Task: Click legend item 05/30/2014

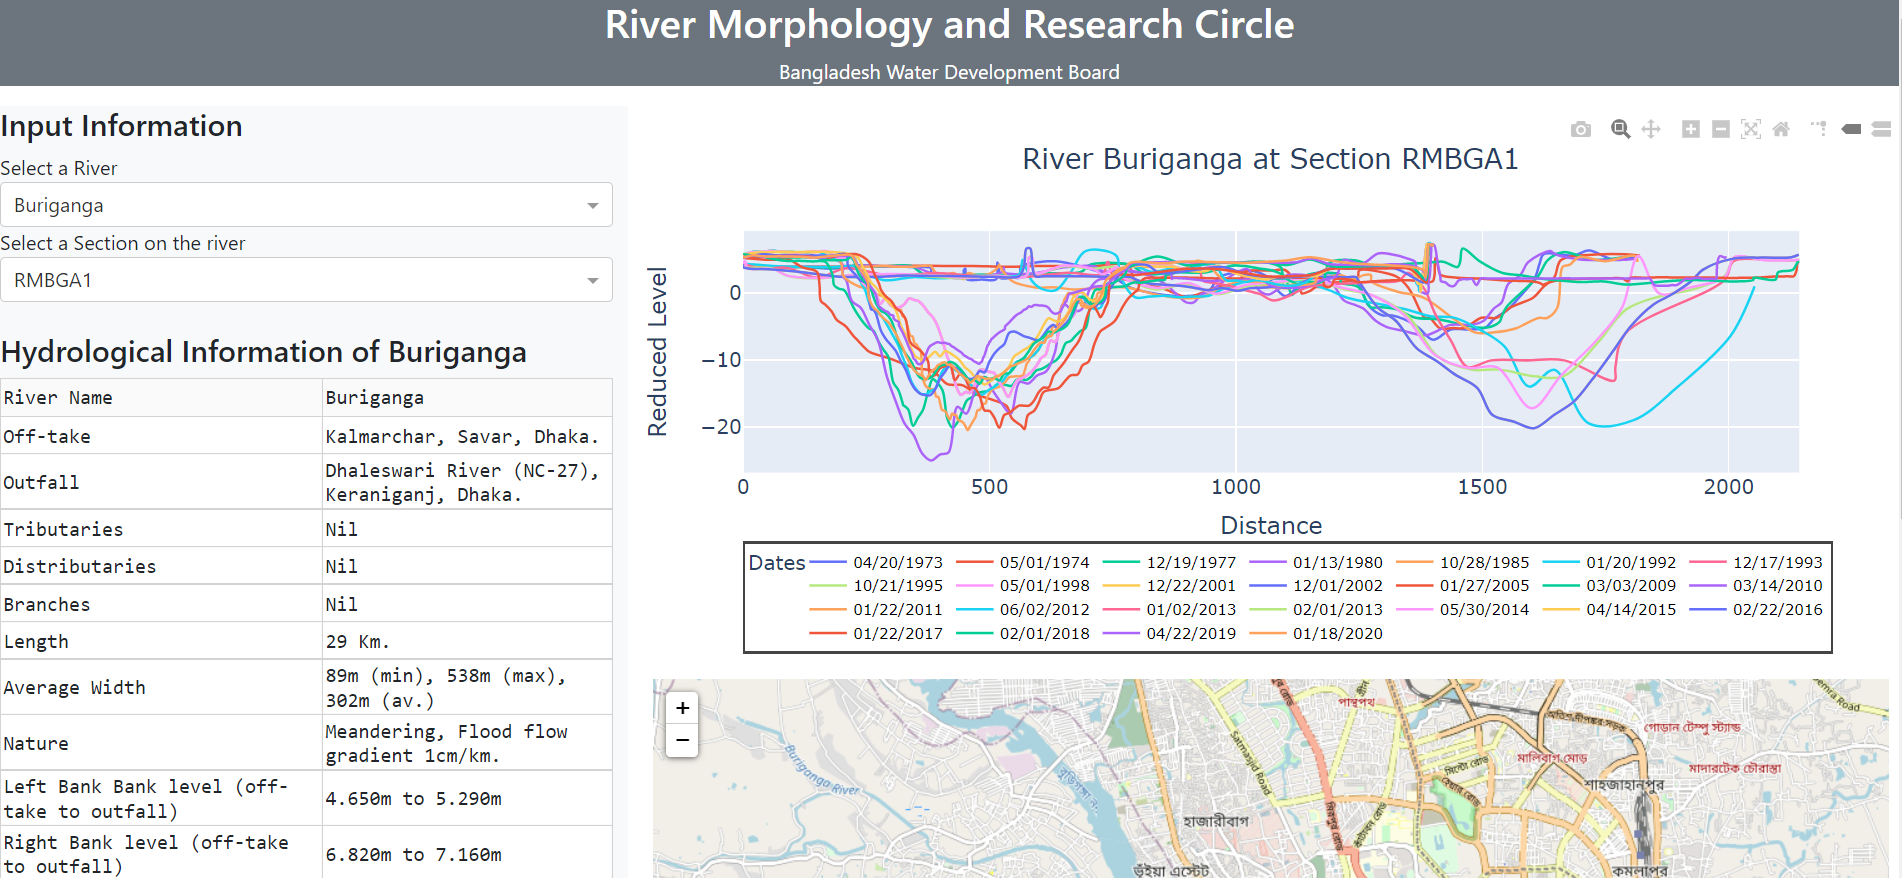Action: 1463,610
